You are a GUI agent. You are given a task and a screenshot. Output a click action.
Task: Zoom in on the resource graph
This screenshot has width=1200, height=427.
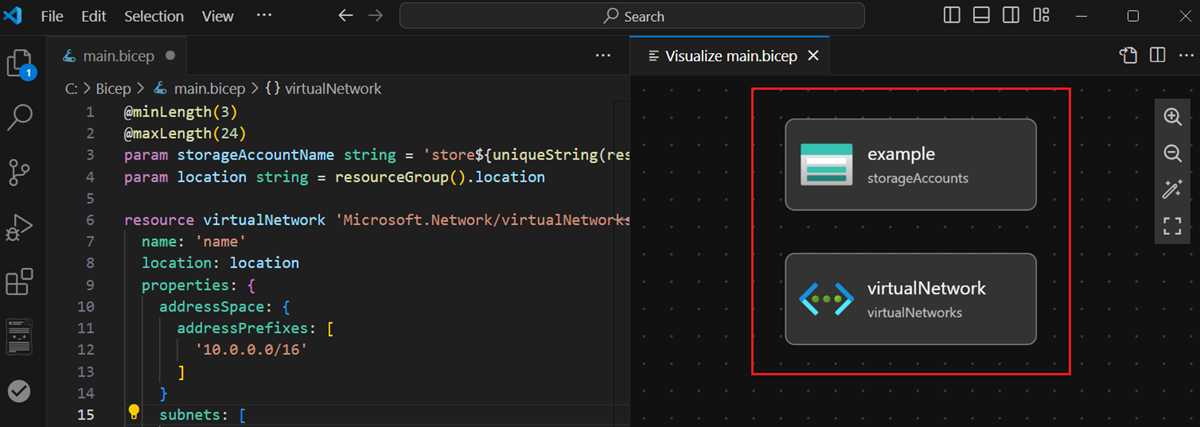coord(1173,116)
